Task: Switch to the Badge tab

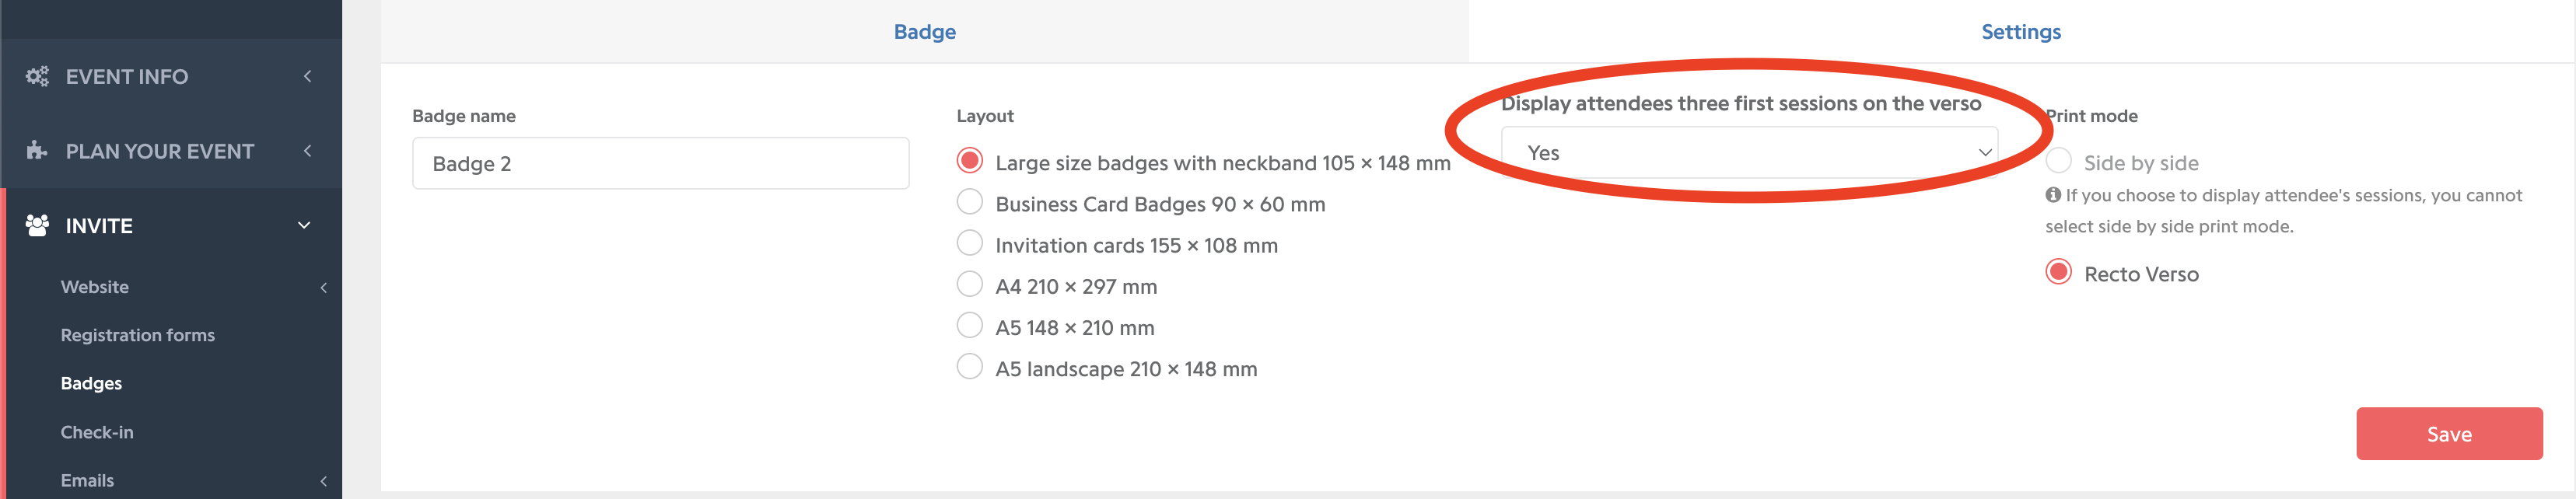Action: pos(924,31)
